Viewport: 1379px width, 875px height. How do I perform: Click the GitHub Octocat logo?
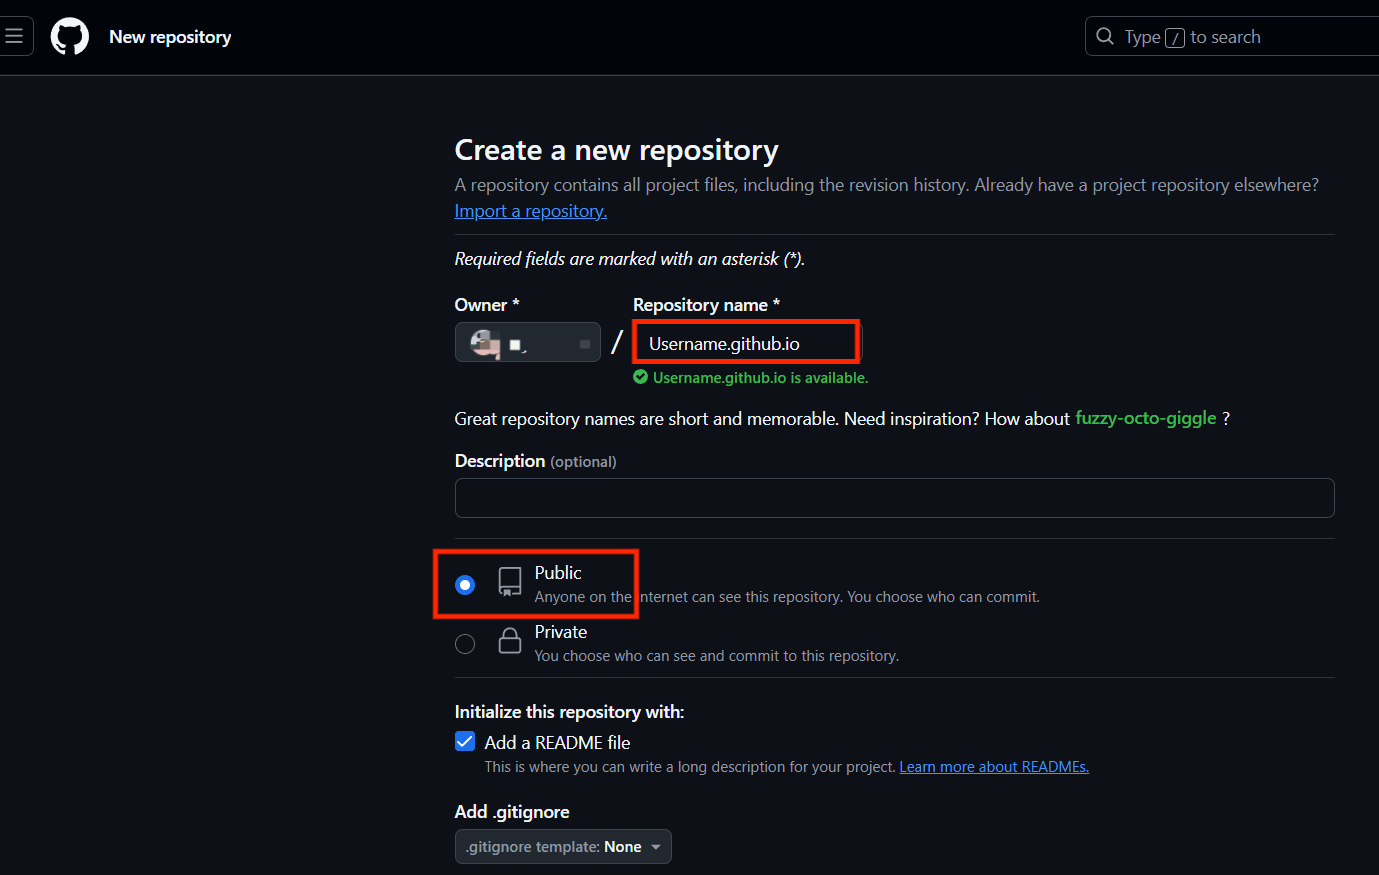(x=70, y=37)
